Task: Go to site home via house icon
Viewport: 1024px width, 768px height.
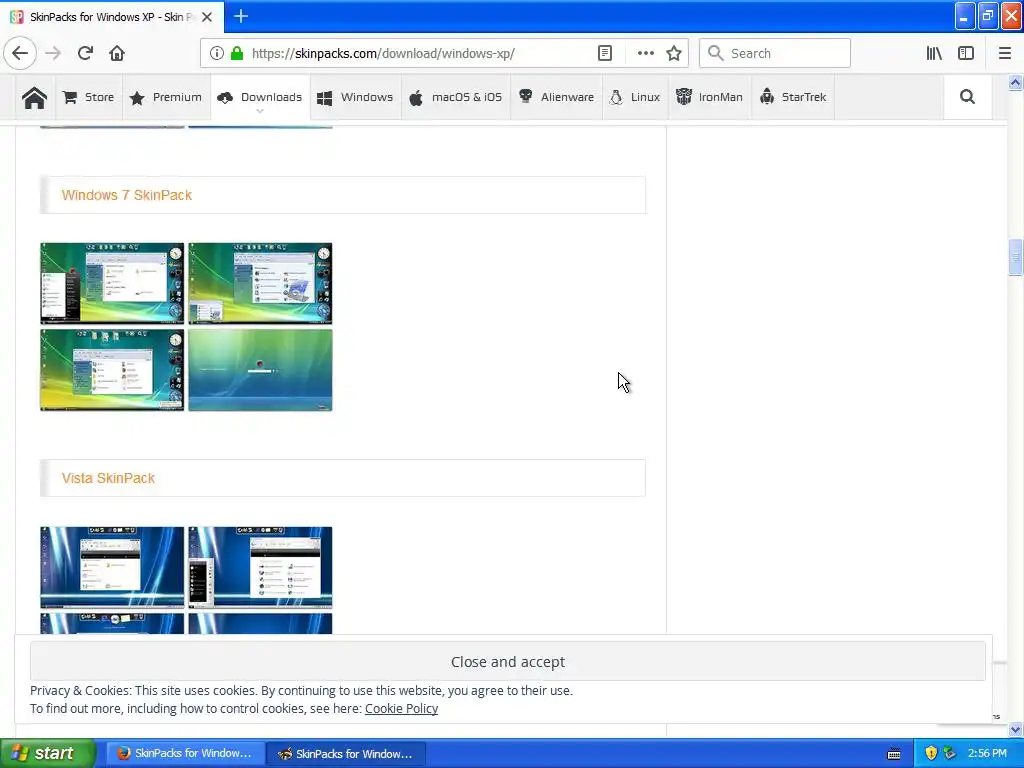Action: [35, 97]
